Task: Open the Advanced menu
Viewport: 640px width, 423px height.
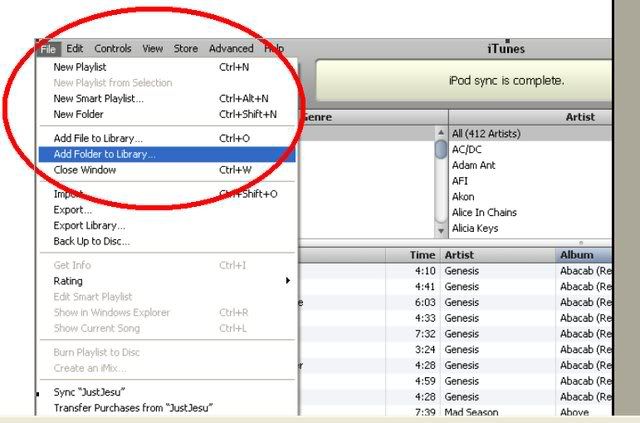Action: tap(230, 48)
